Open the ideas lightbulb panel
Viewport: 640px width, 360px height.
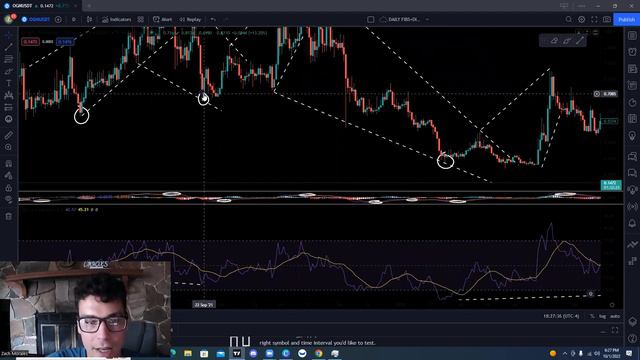[x=632, y=136]
